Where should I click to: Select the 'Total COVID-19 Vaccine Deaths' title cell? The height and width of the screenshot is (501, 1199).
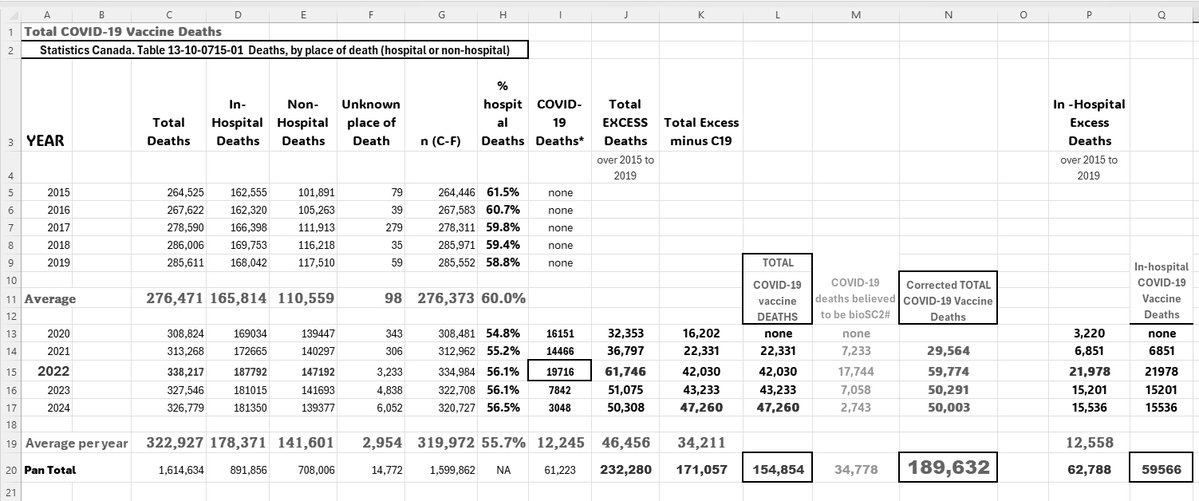(123, 31)
